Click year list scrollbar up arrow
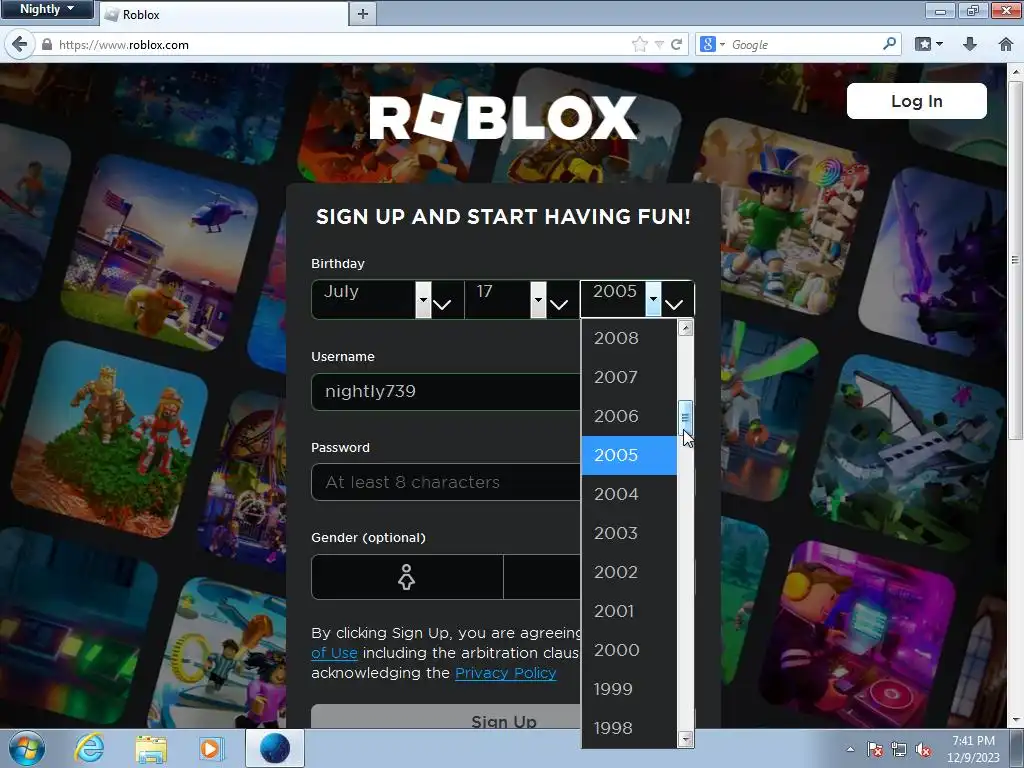 click(685, 328)
